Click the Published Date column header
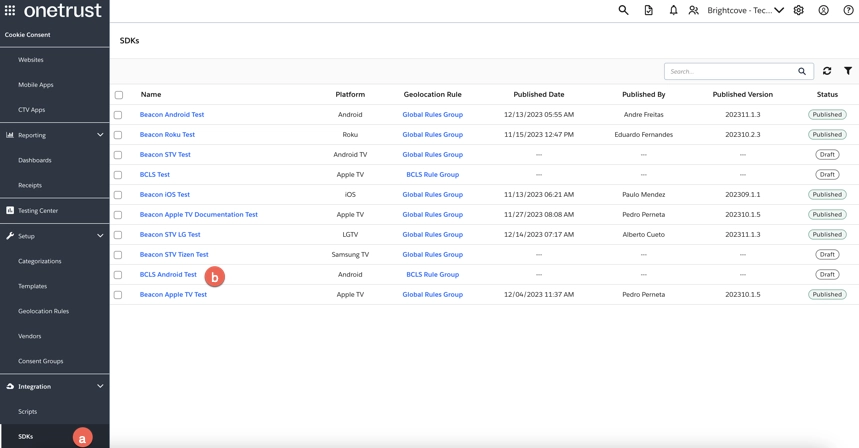 coord(539,94)
